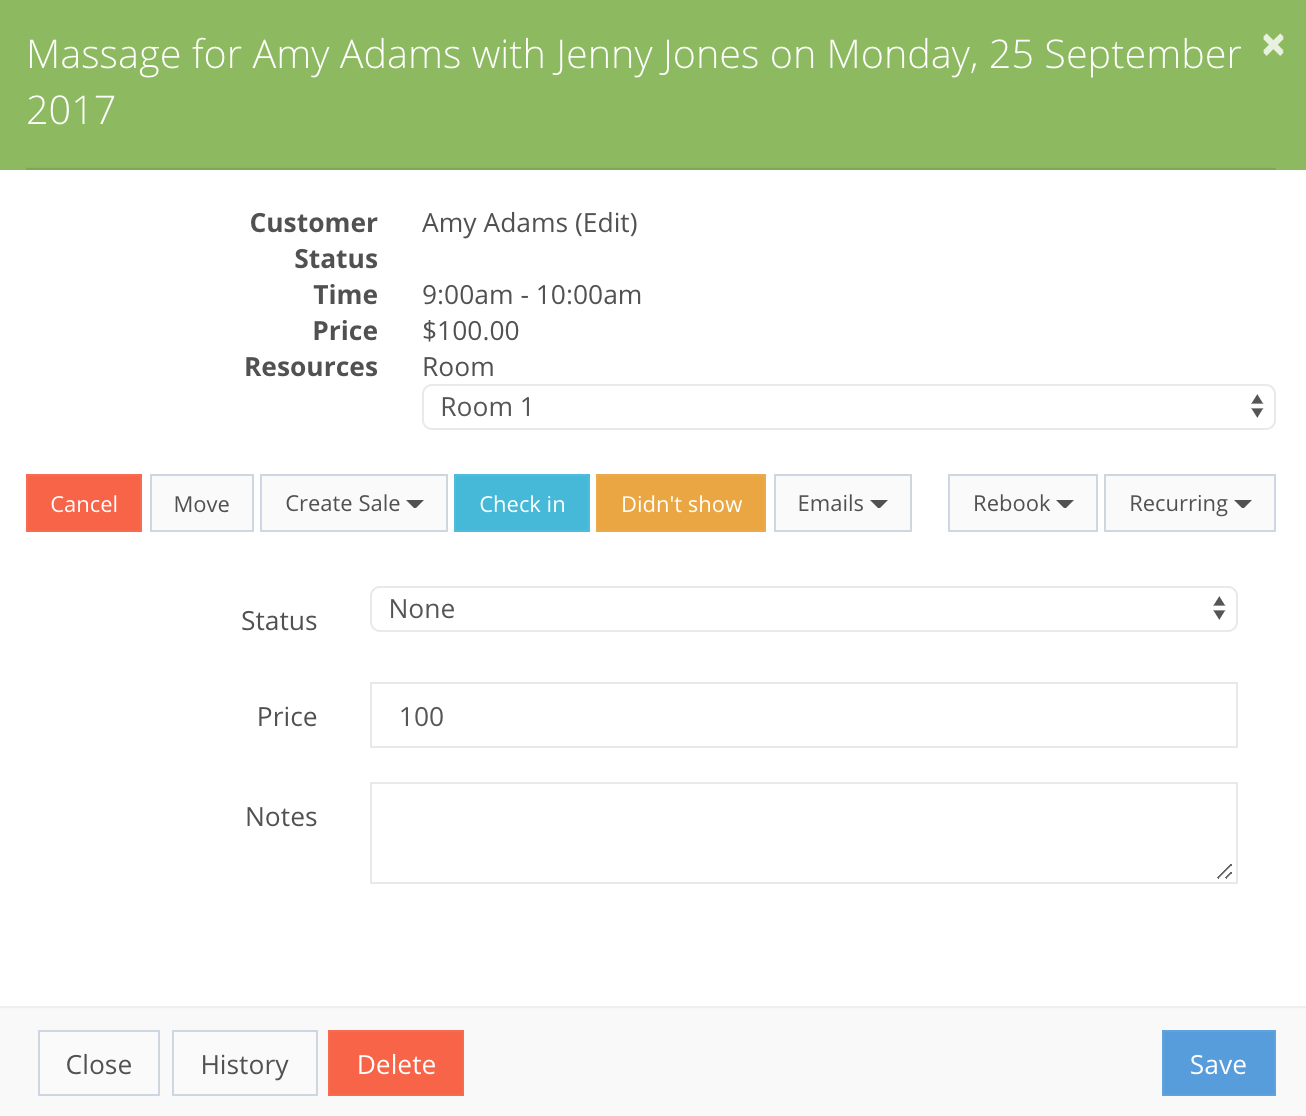This screenshot has height=1116, width=1306.
Task: Check in Amy Adams
Action: point(521,503)
